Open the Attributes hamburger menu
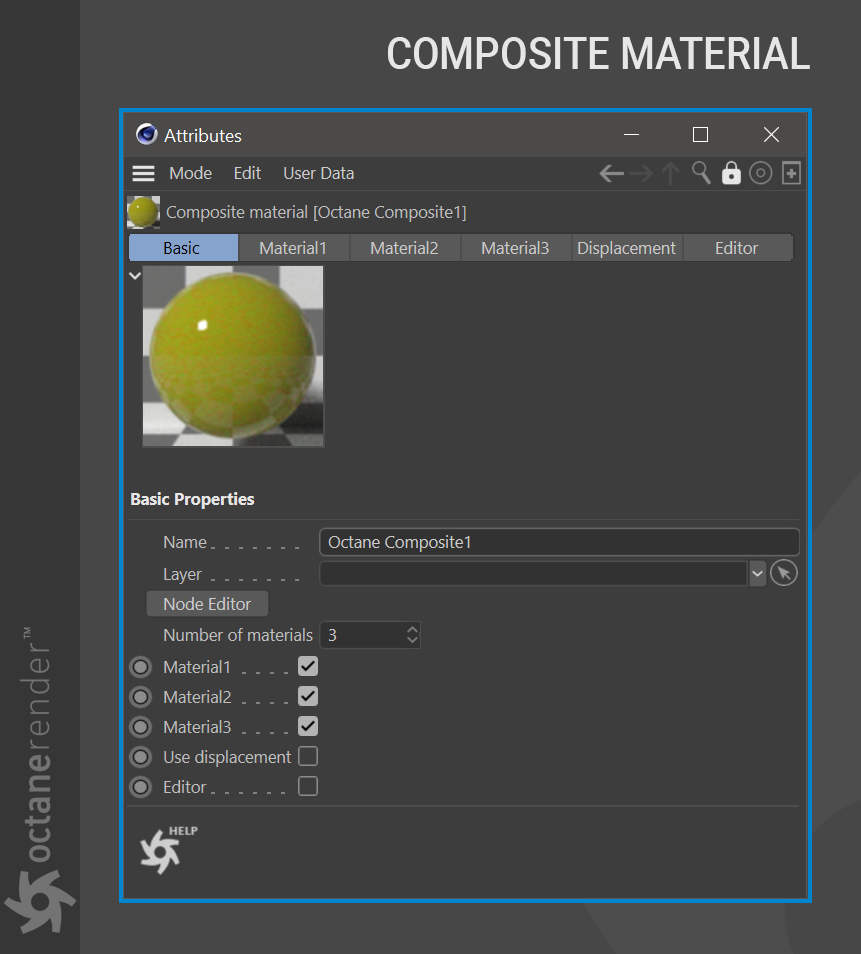 point(143,173)
